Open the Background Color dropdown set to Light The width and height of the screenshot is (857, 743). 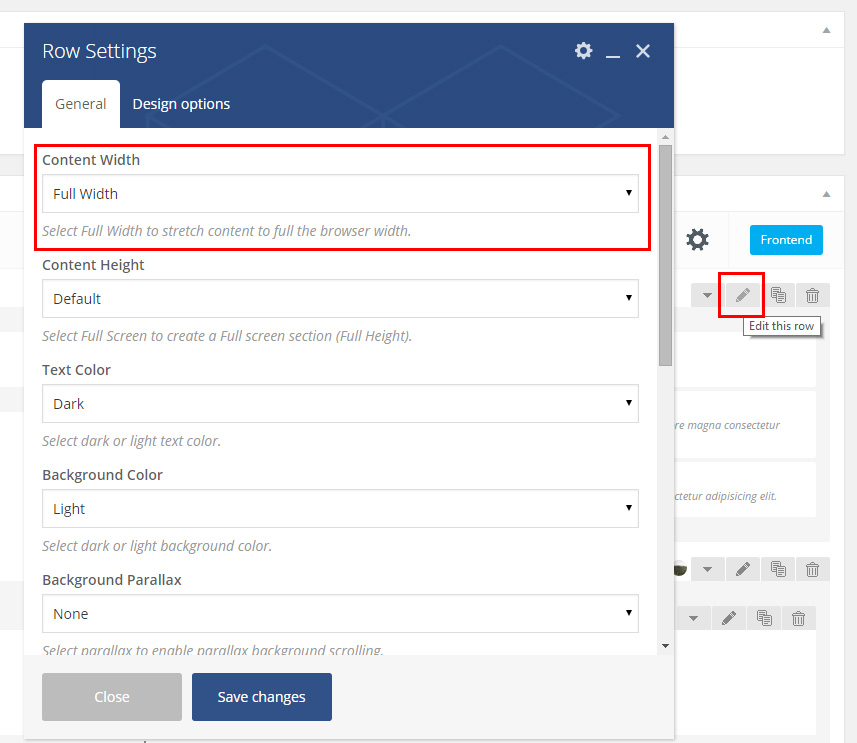coord(340,509)
